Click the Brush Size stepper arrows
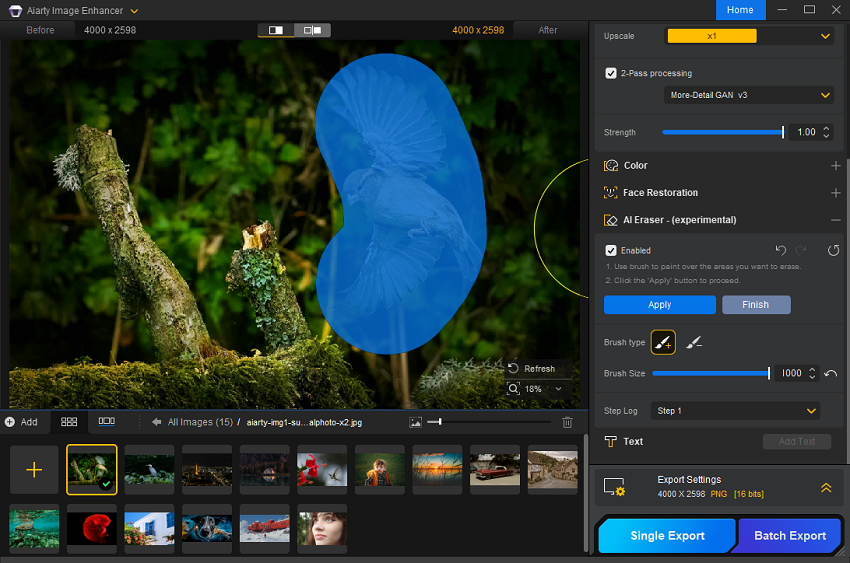This screenshot has width=850, height=563. click(812, 373)
